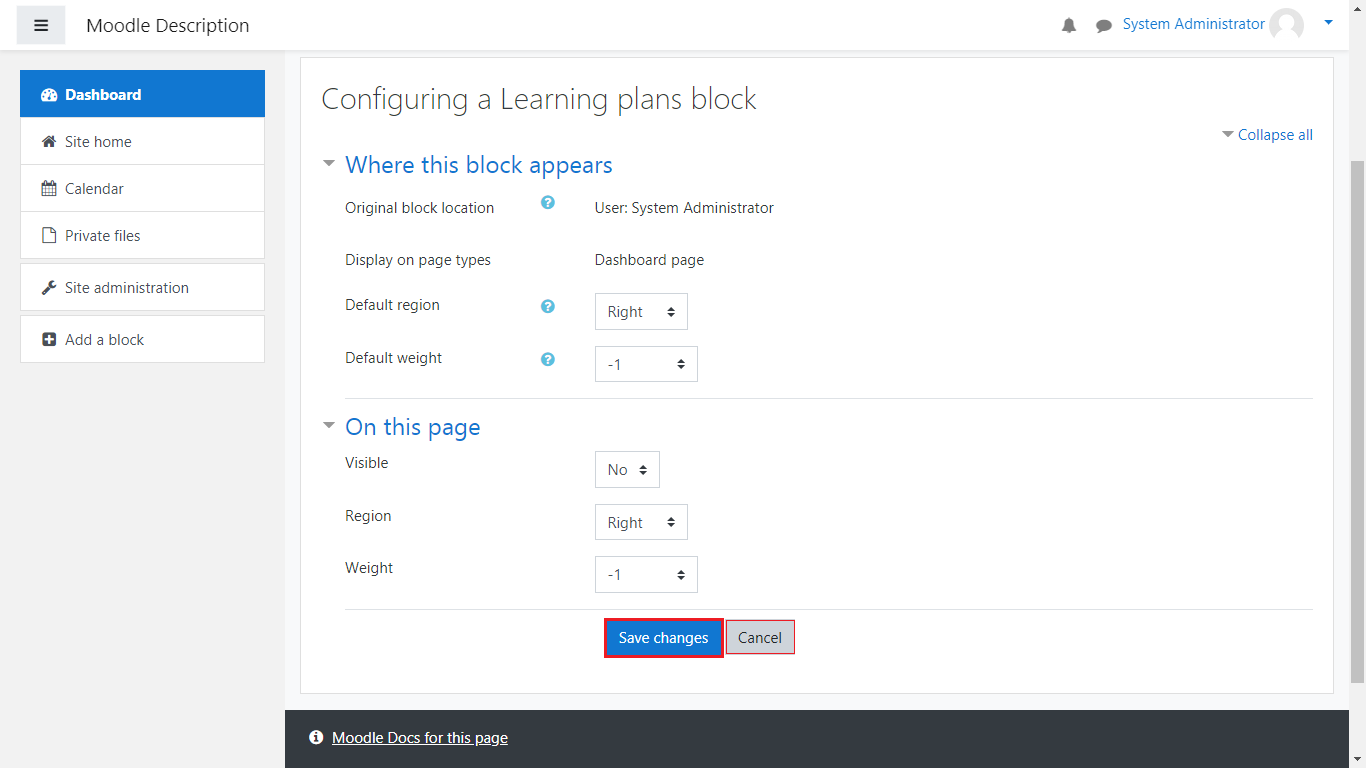Click the info icon near Moodle Docs
This screenshot has height=768, width=1366.
[316, 738]
